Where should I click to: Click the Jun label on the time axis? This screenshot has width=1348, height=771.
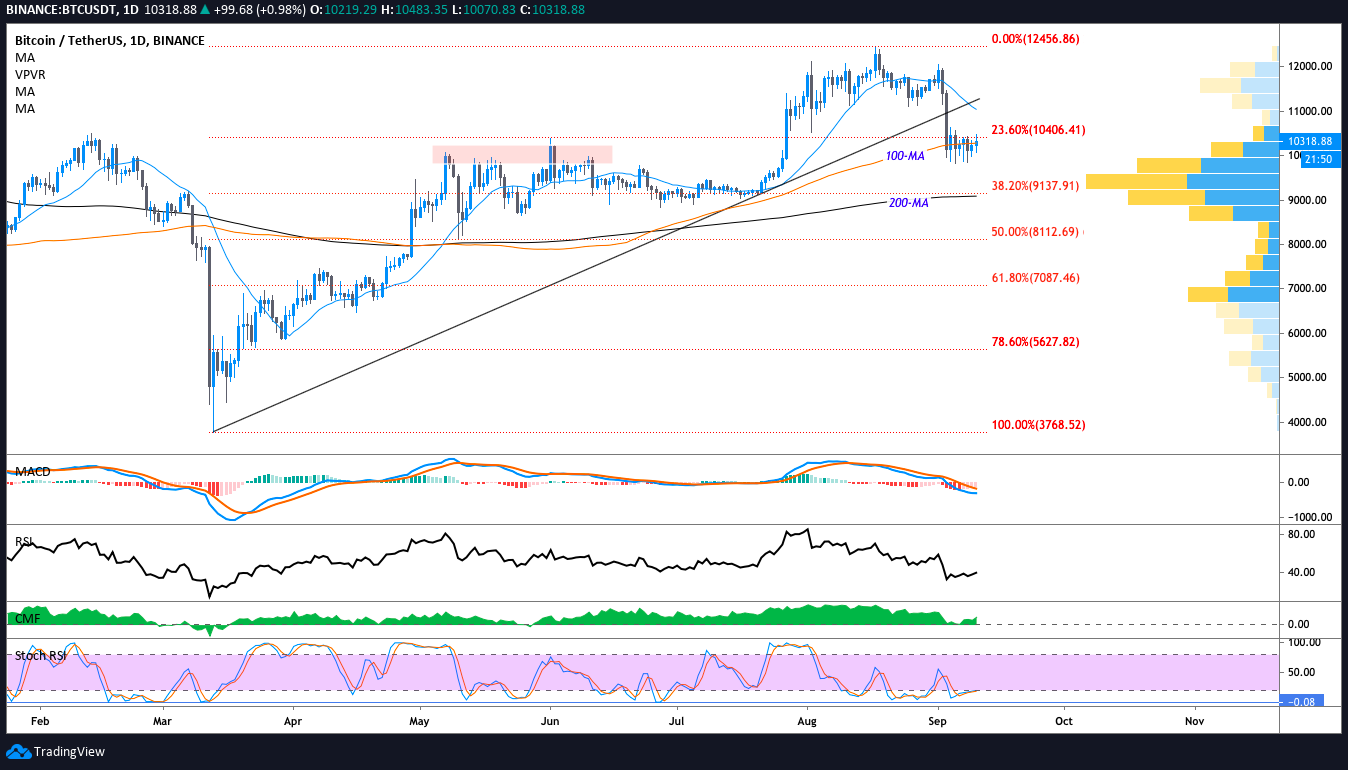pyautogui.click(x=549, y=720)
